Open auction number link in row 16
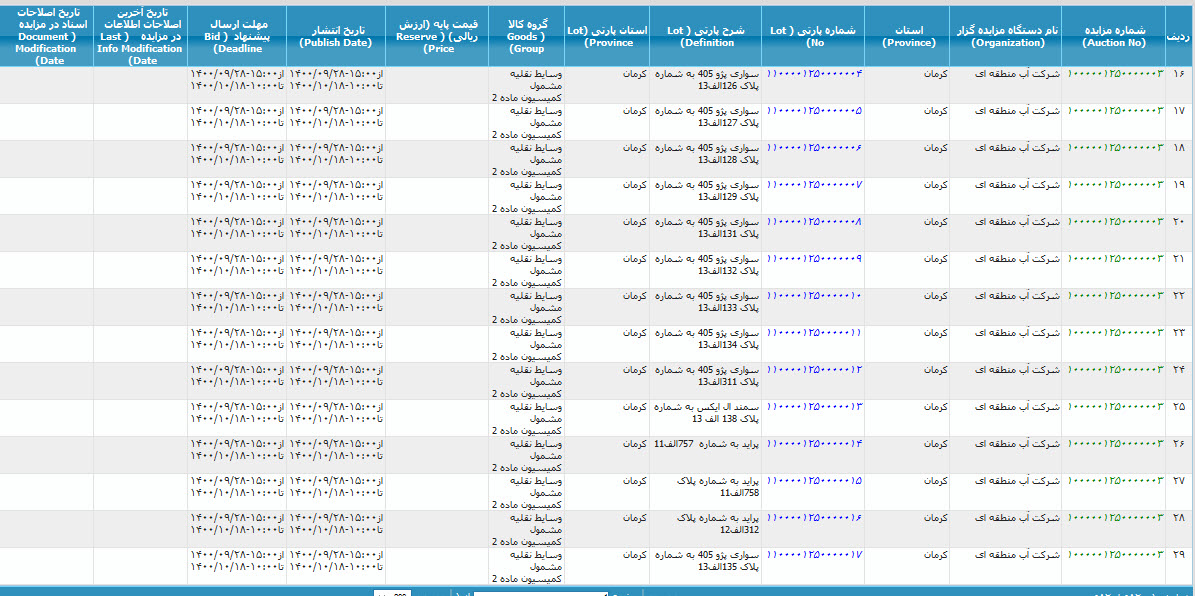This screenshot has width=1195, height=596. (1115, 74)
